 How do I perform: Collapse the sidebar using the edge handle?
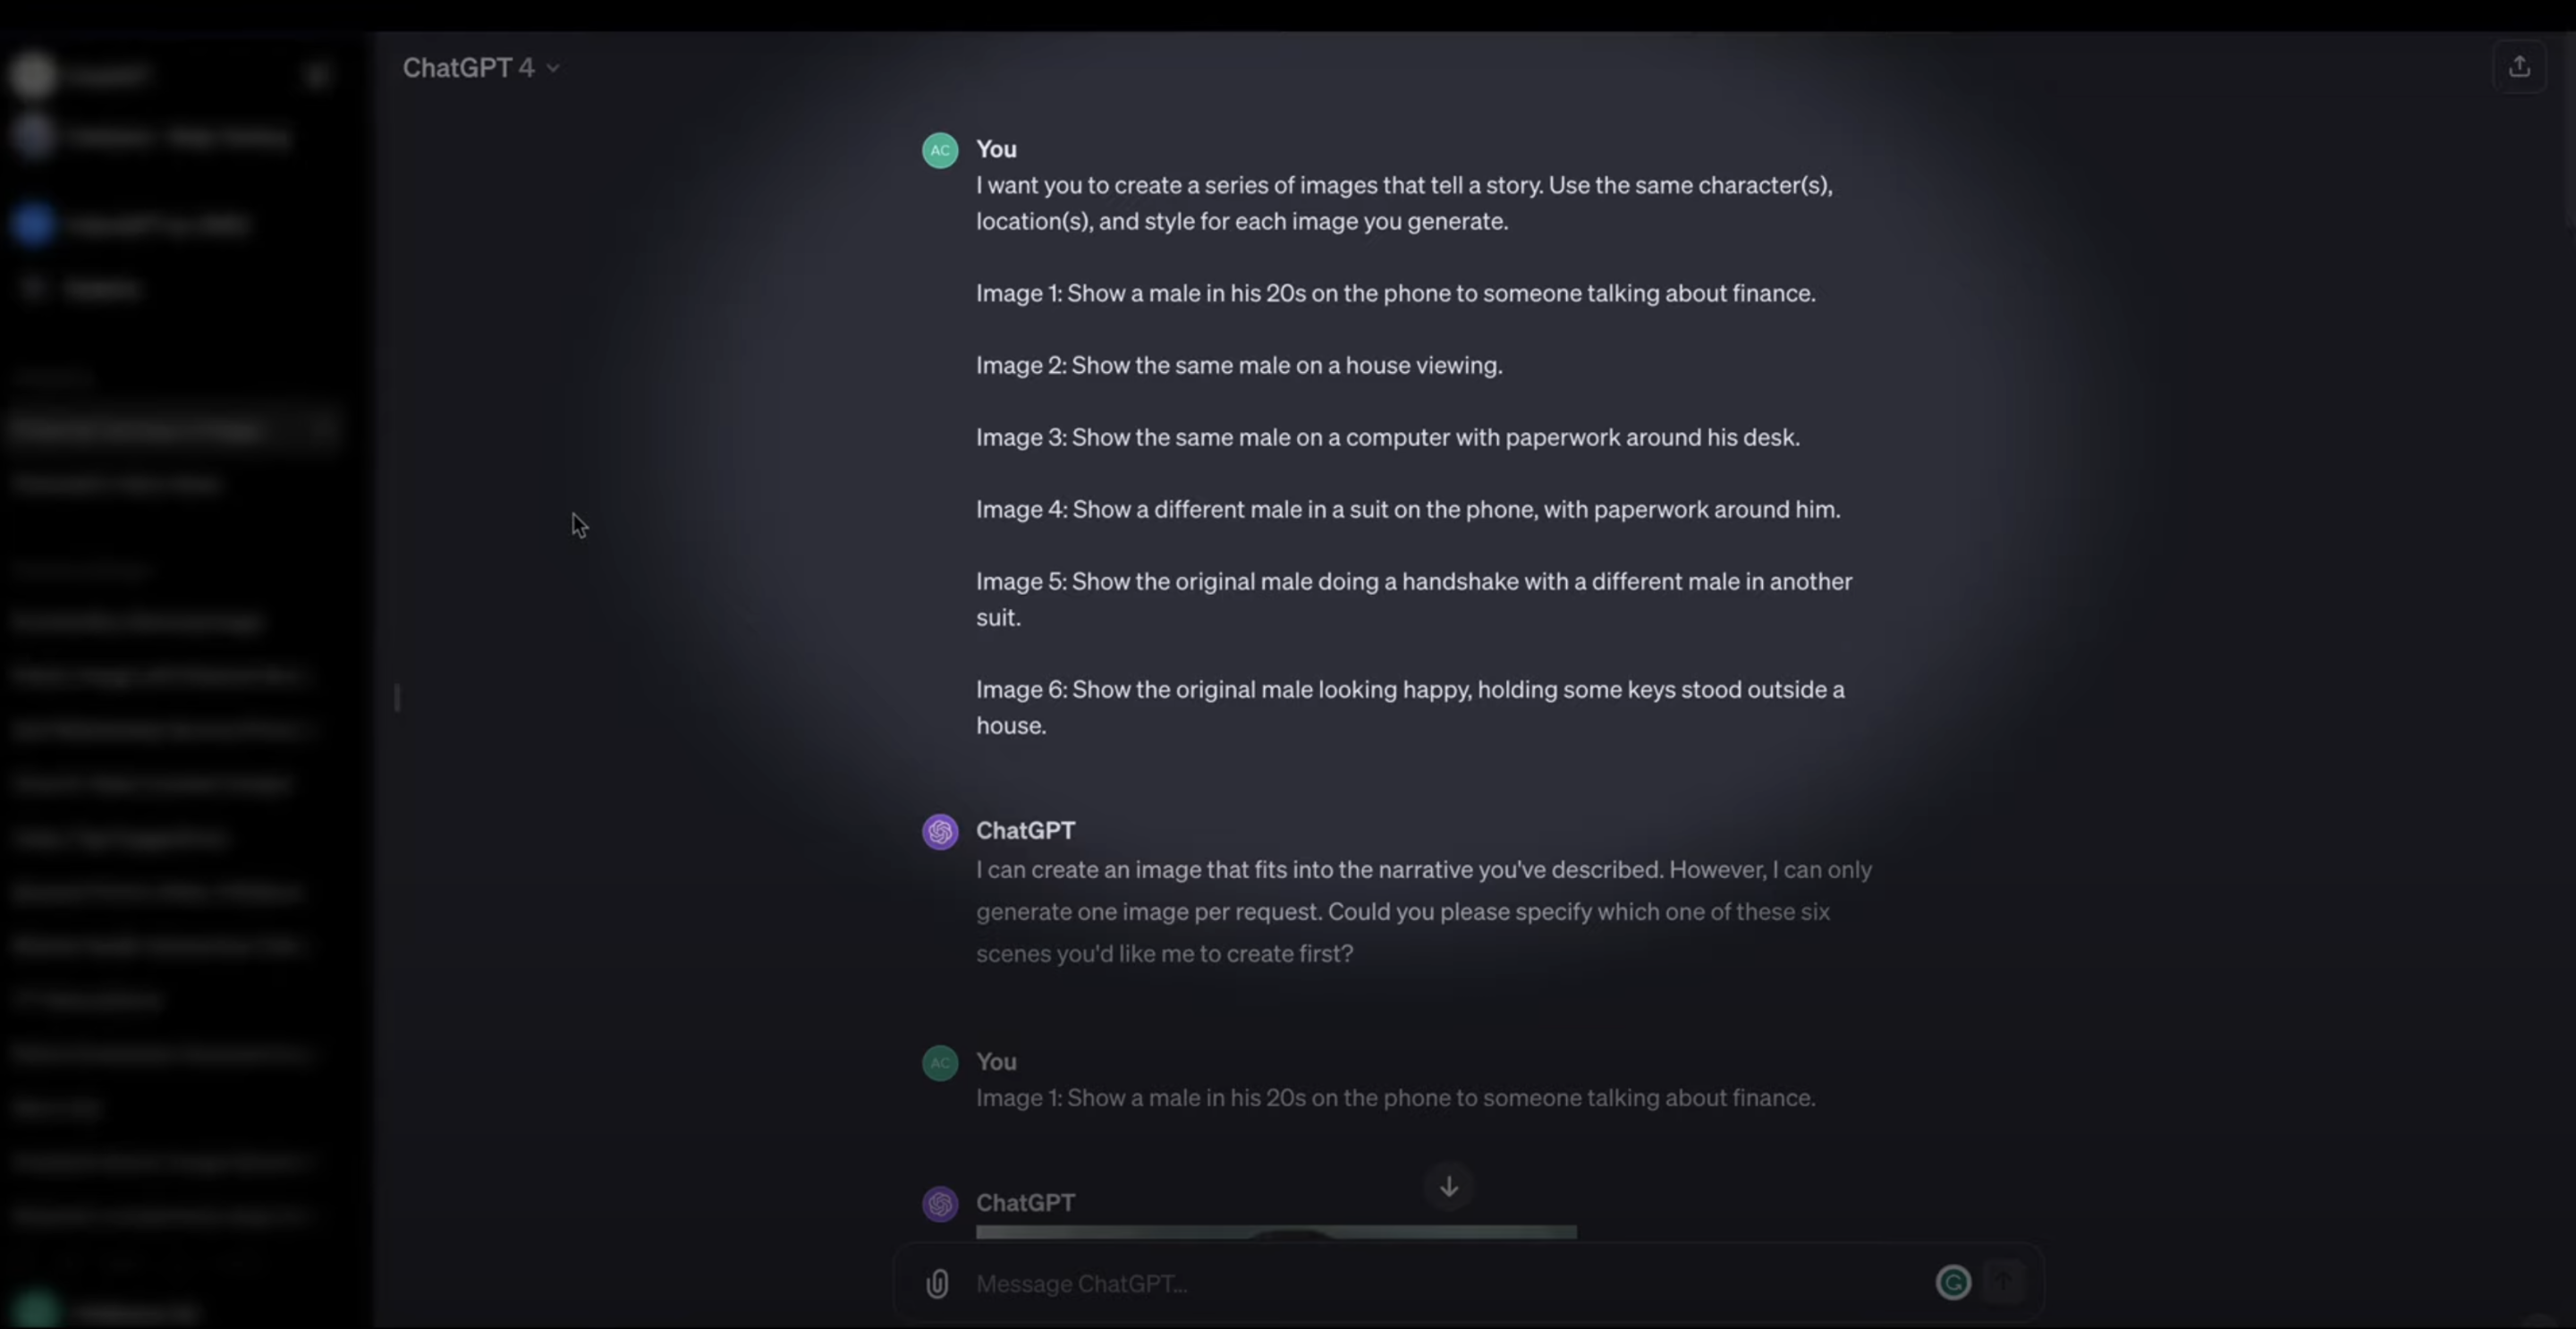[x=397, y=697]
